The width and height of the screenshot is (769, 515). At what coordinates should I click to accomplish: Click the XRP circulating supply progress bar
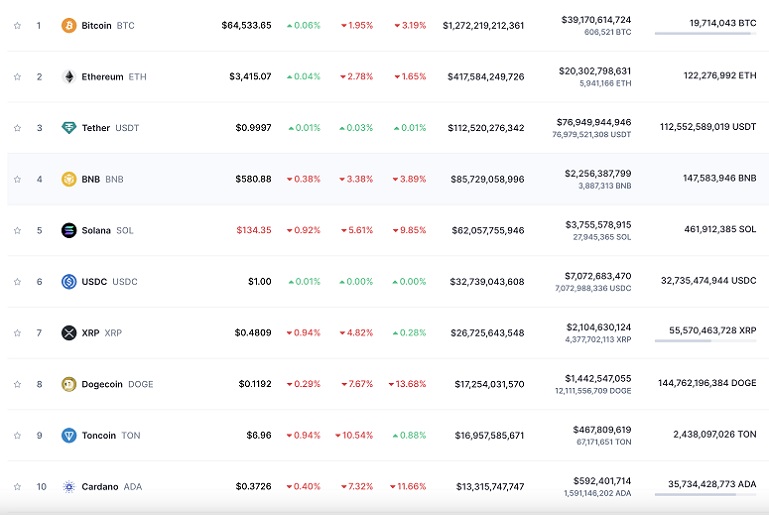point(705,341)
